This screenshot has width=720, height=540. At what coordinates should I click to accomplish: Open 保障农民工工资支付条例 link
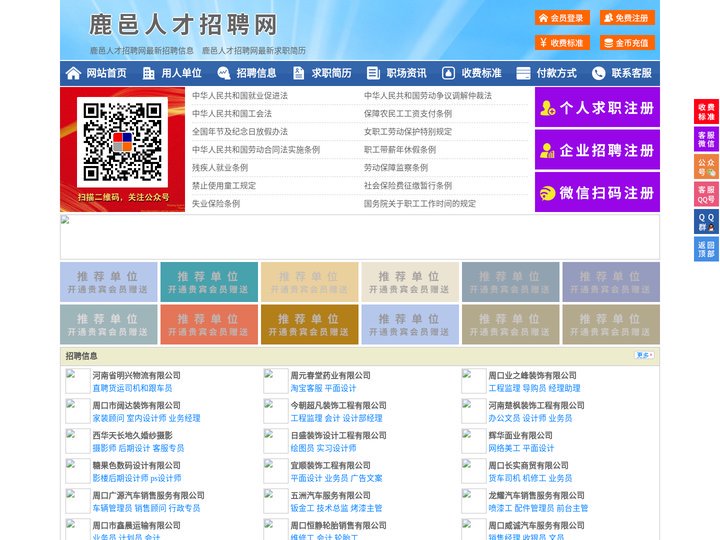tap(408, 113)
